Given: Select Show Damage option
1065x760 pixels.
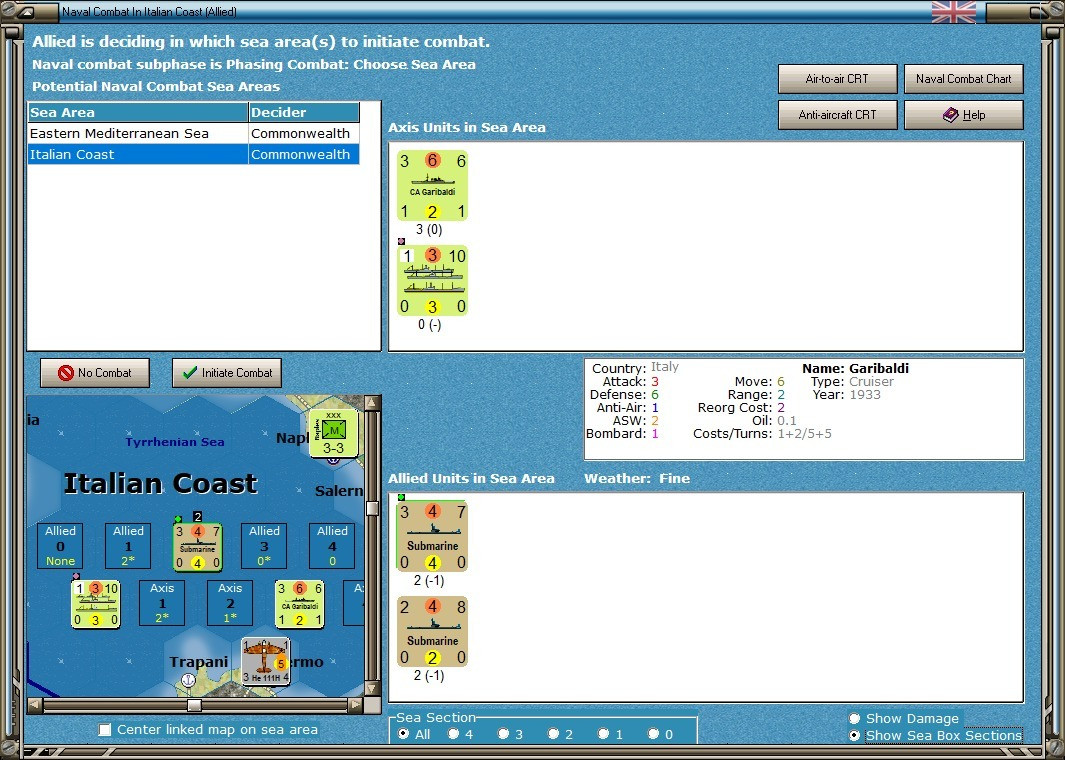Looking at the screenshot, I should point(854,719).
